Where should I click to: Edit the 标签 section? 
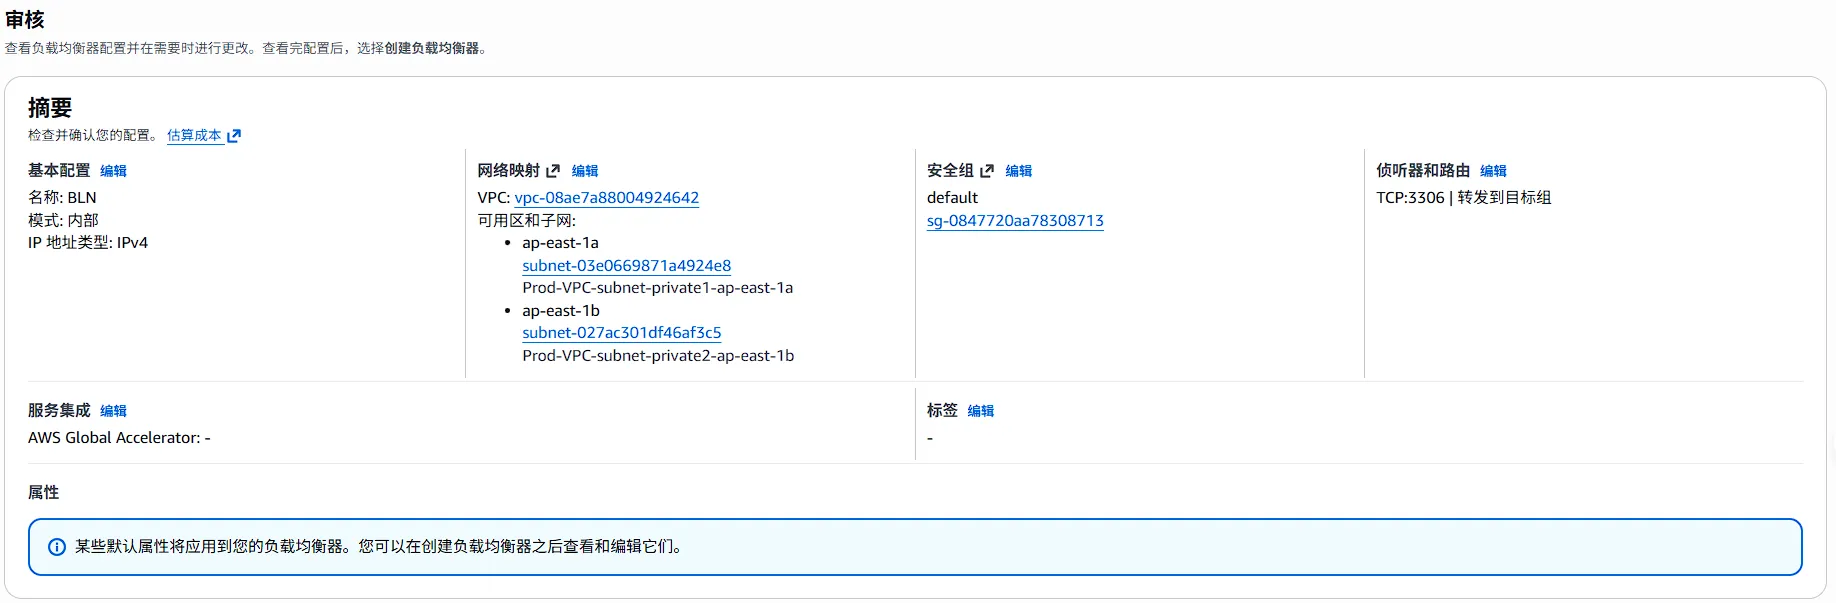point(981,411)
